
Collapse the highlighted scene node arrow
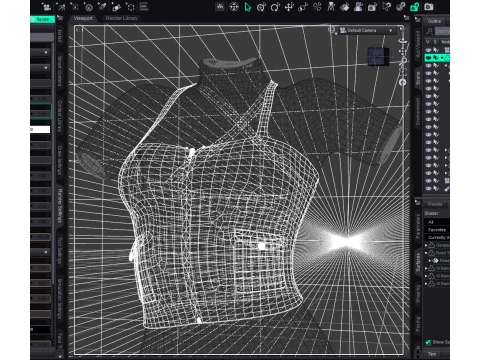coord(442,58)
